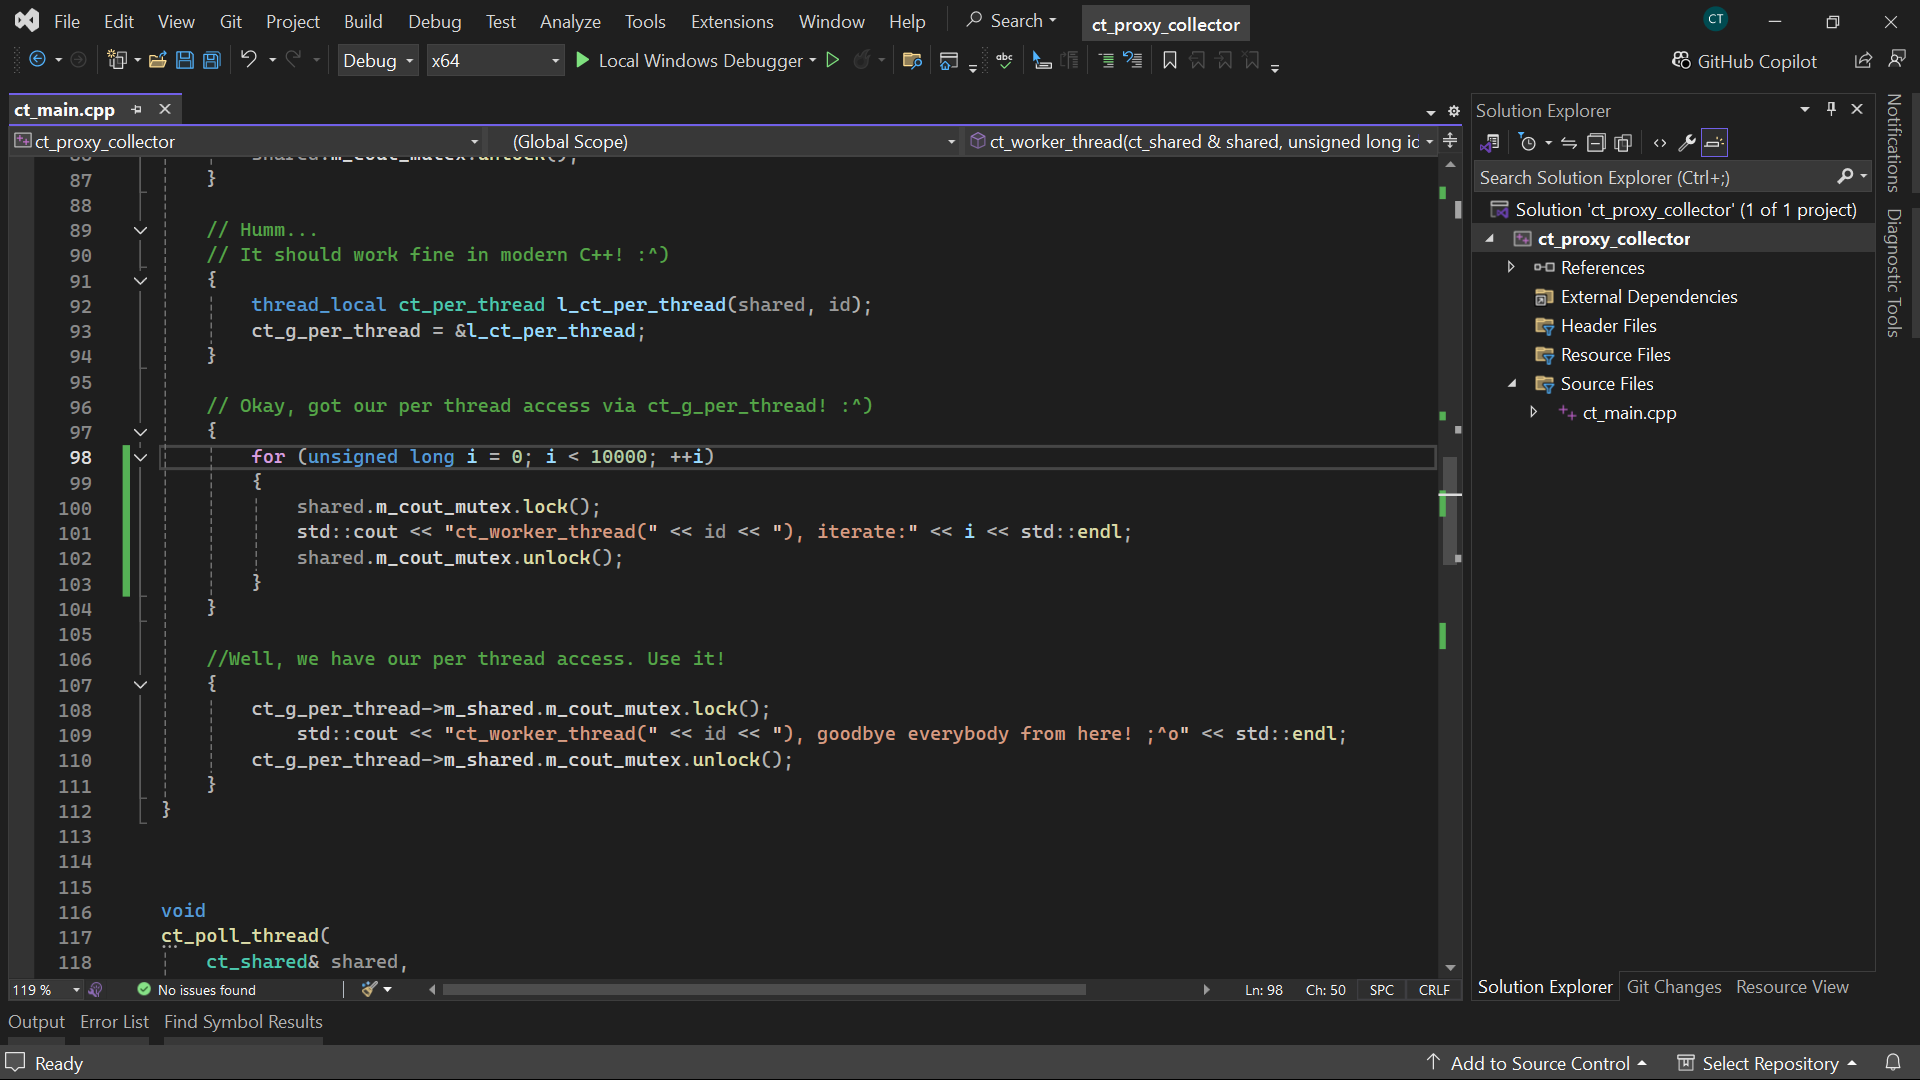Toggle pin on the ct_main.cpp tab

137,109
